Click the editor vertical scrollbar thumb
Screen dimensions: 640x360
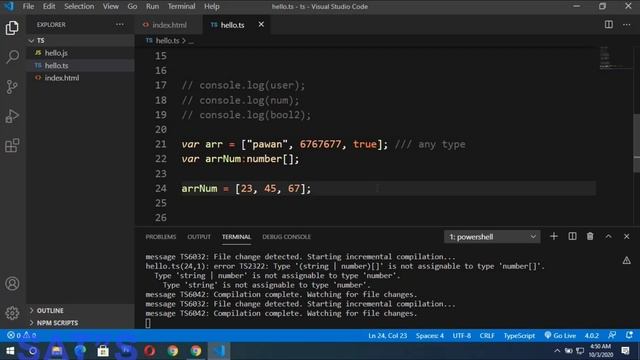(637, 143)
